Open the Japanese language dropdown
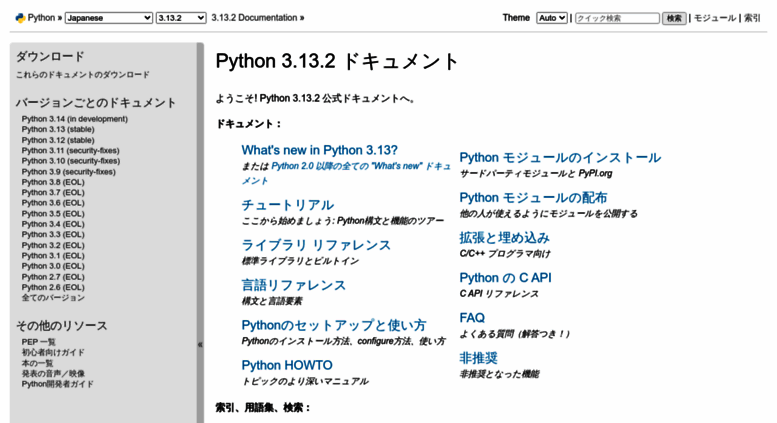 point(109,18)
